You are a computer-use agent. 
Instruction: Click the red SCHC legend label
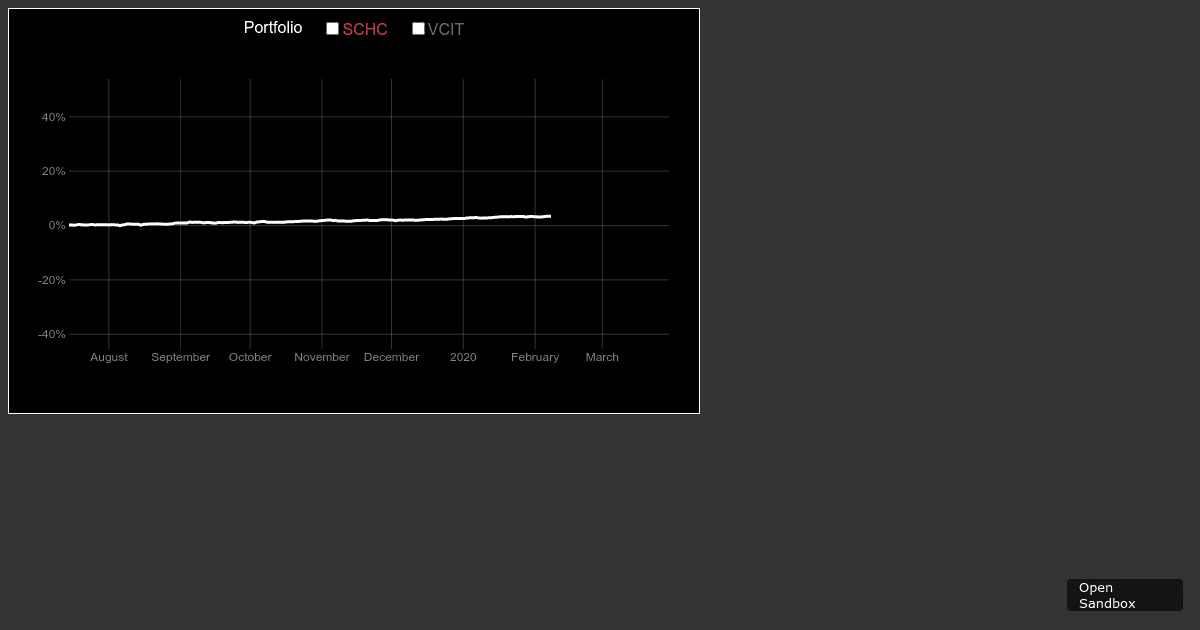[365, 30]
